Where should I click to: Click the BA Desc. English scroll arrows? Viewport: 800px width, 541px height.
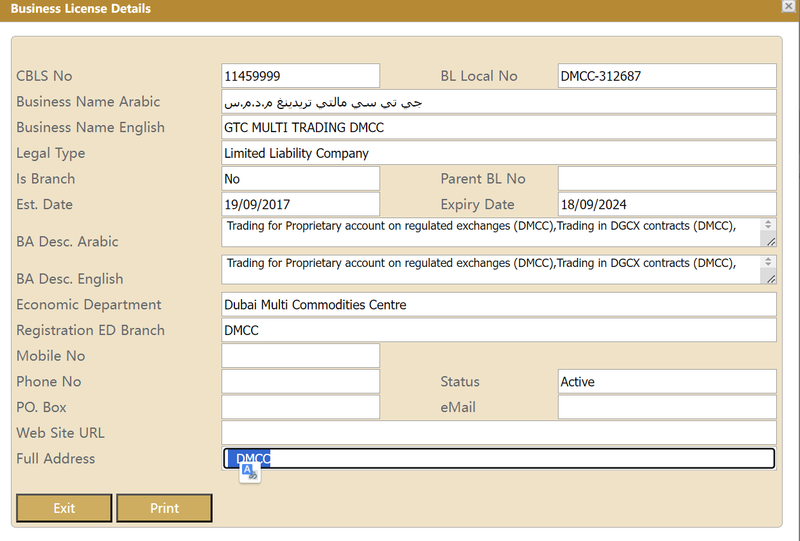[x=768, y=262]
